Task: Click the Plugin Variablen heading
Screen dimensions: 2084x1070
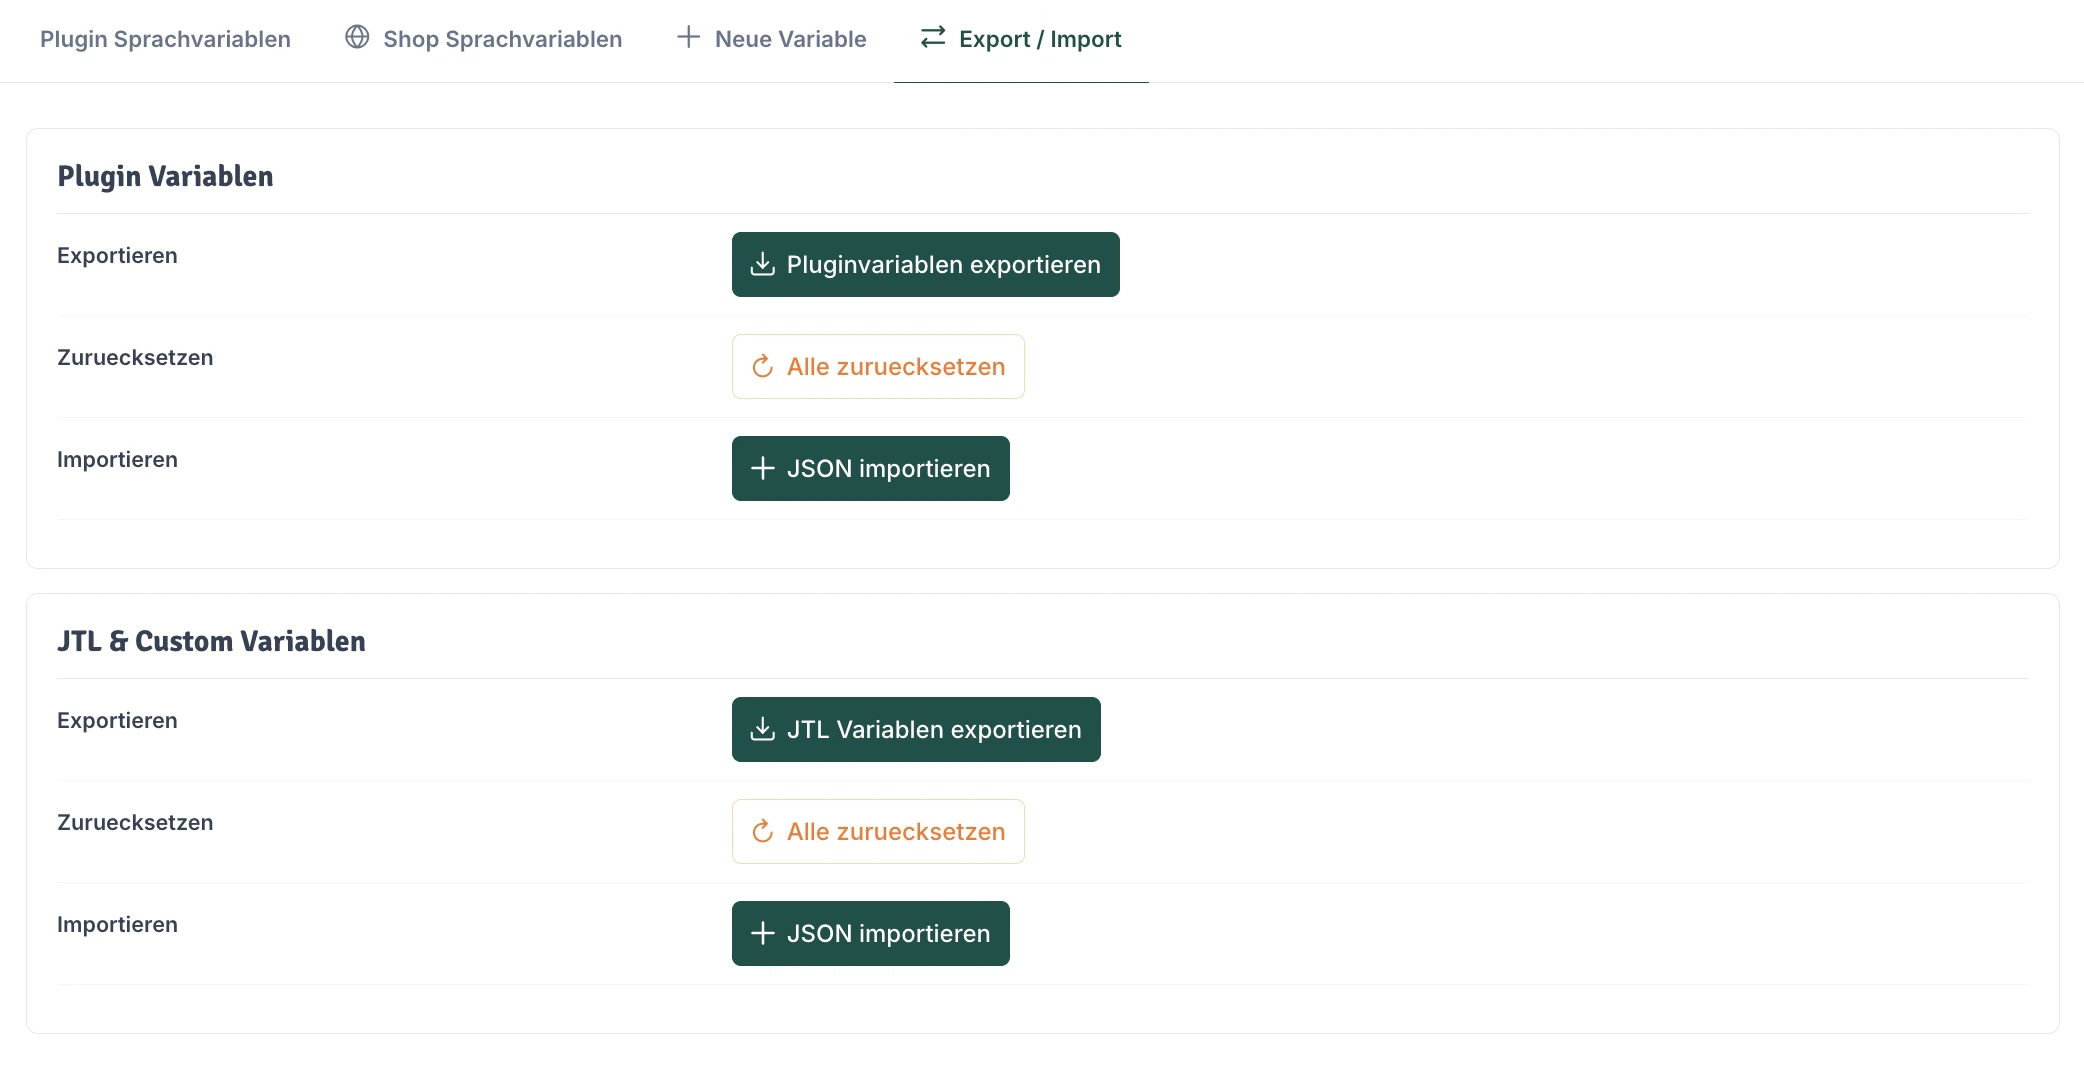Action: (x=165, y=176)
